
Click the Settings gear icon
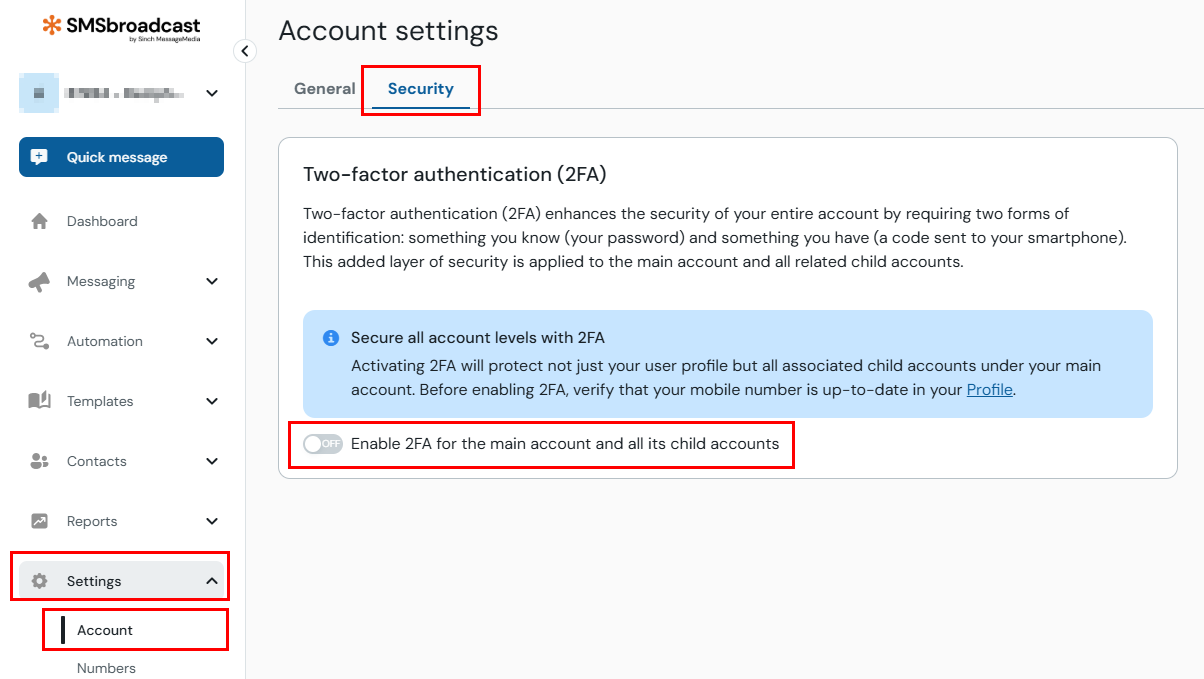coord(40,582)
